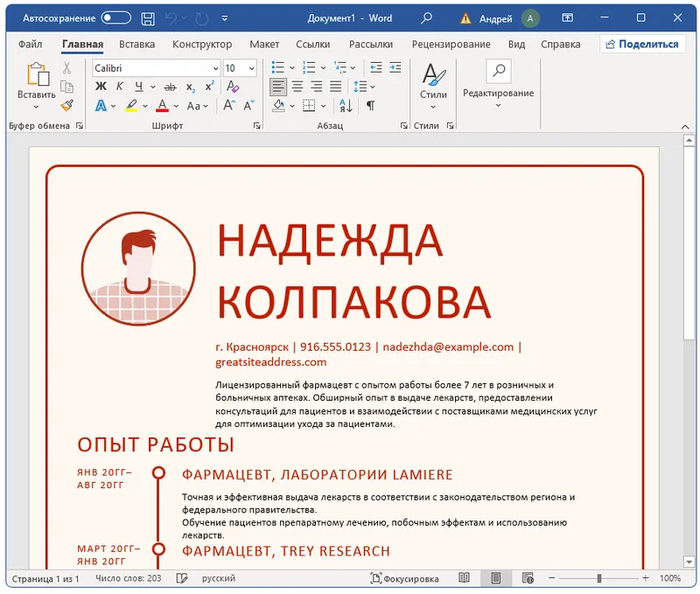Apply italic formatting with К button

click(118, 87)
